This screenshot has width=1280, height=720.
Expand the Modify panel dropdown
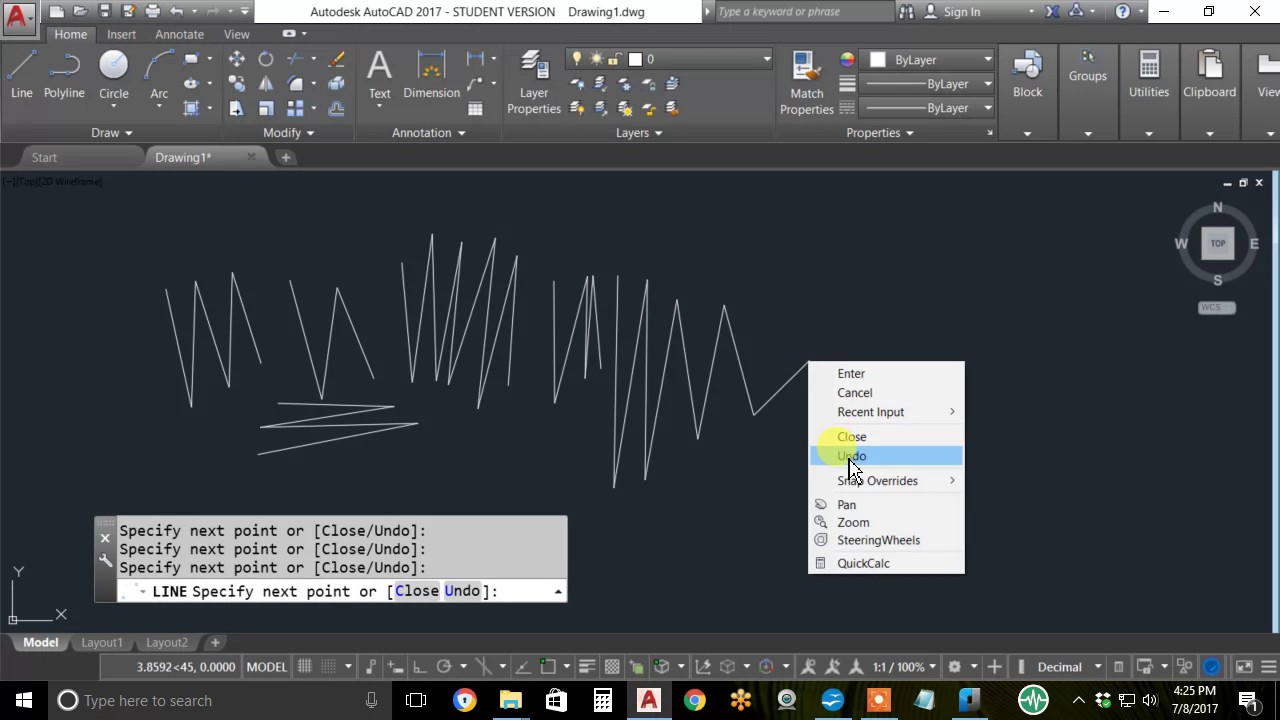pyautogui.click(x=289, y=133)
